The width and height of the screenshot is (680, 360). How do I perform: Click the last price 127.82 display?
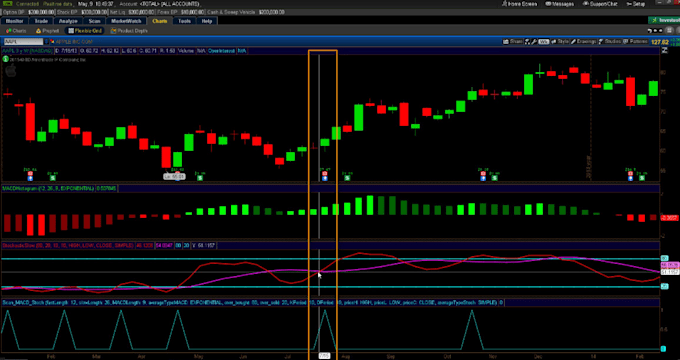659,42
